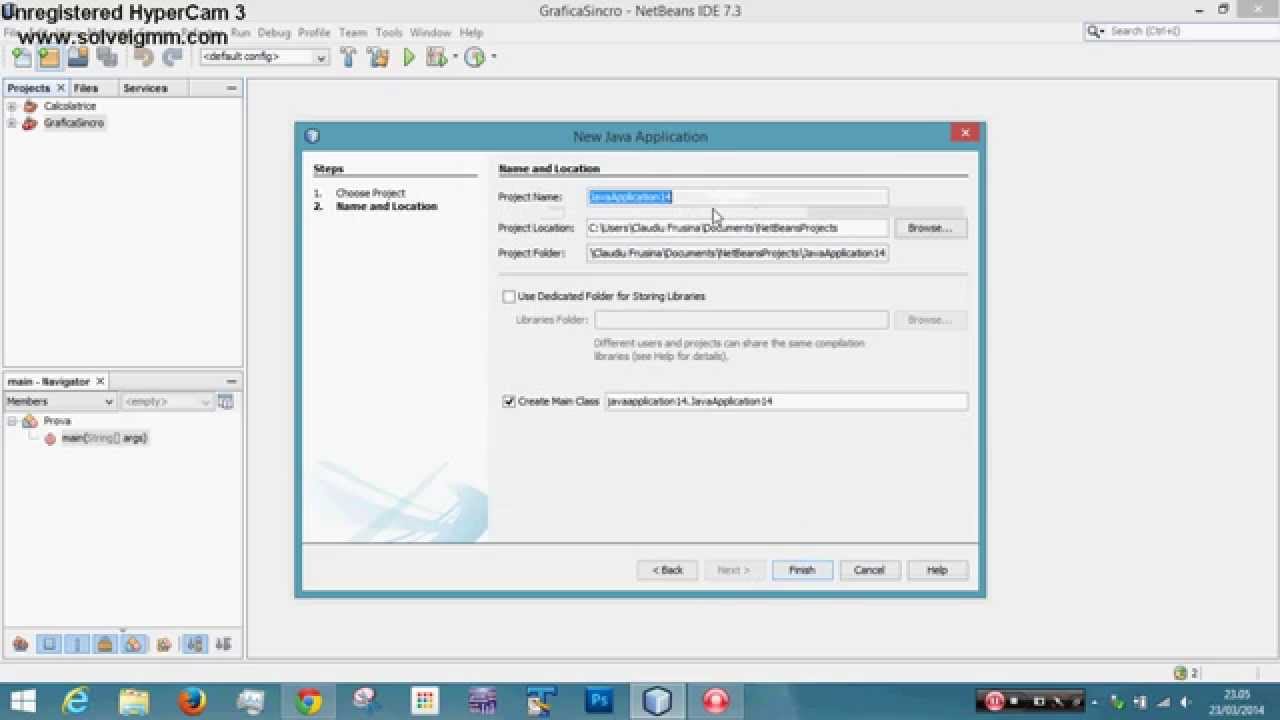Minimize the Projects panel
This screenshot has height=720, width=1280.
232,88
